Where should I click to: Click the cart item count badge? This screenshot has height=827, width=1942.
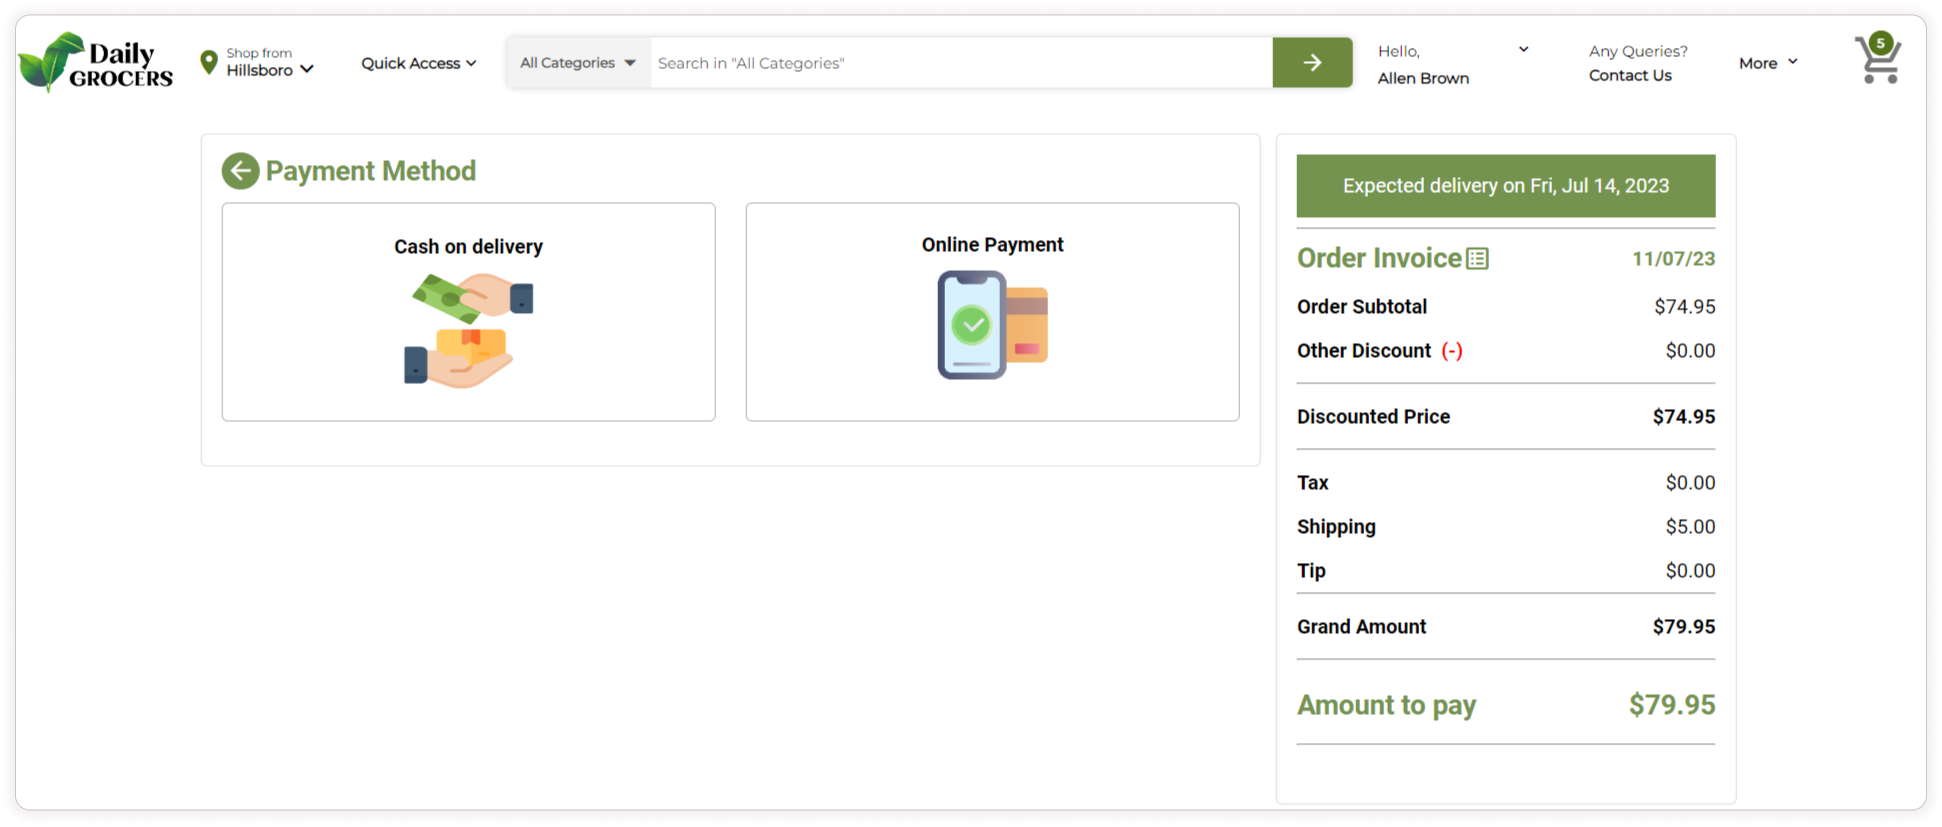click(1881, 43)
